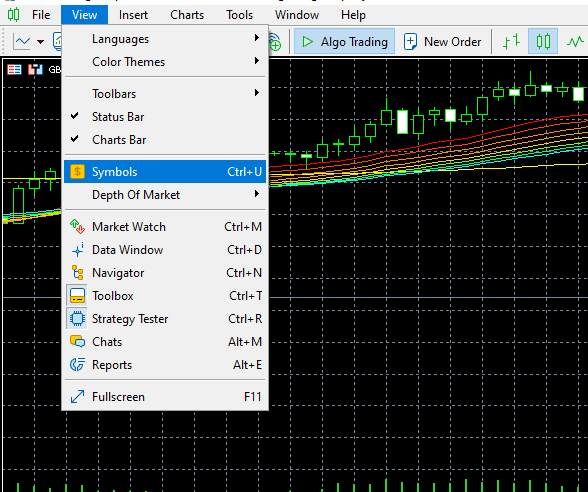
Task: Click the GB symbol label on chart
Action: [54, 70]
